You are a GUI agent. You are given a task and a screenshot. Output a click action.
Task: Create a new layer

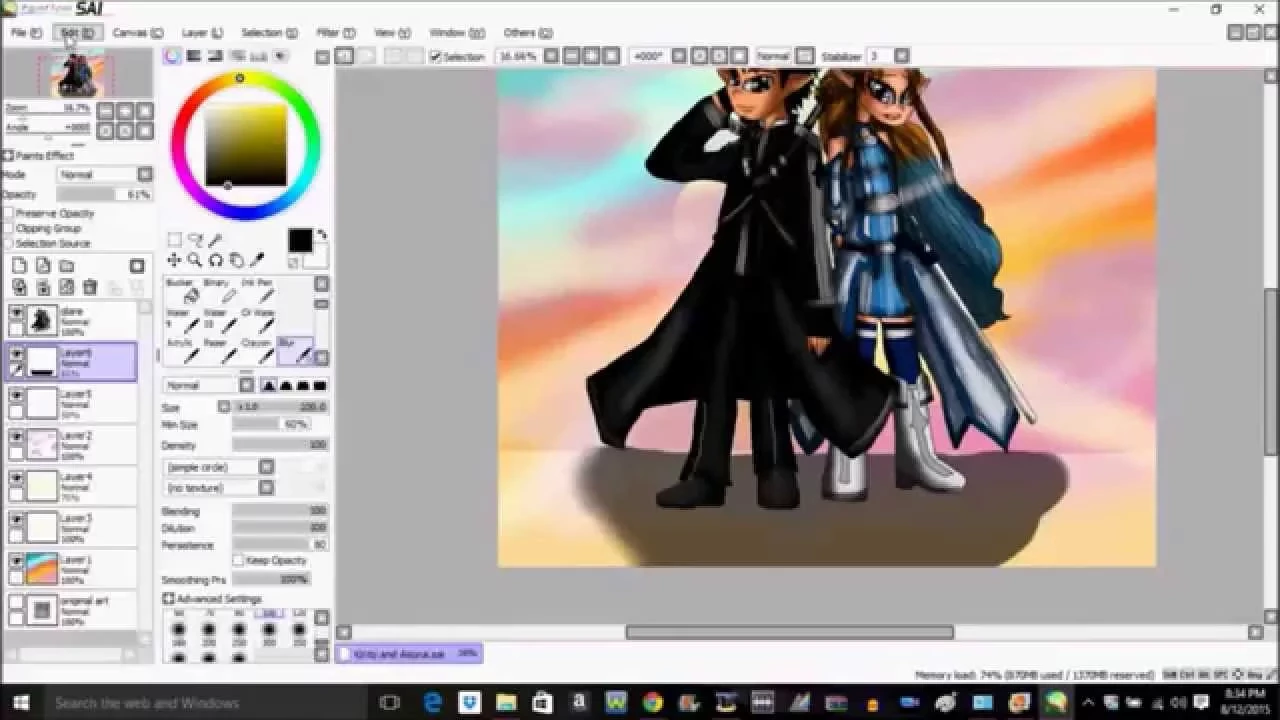pos(19,266)
